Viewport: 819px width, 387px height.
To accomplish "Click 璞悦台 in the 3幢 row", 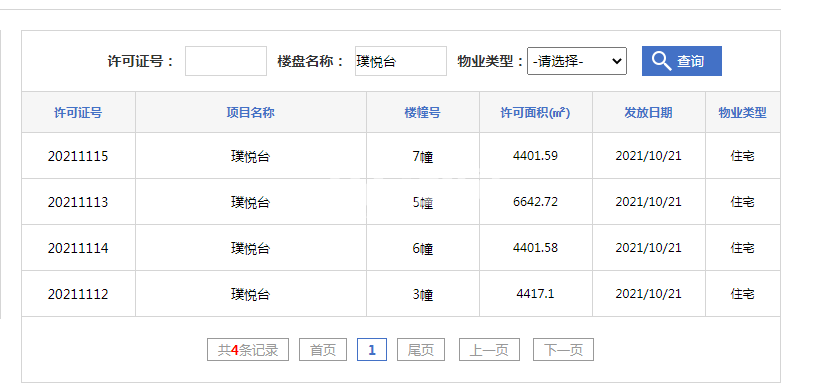I will (251, 294).
